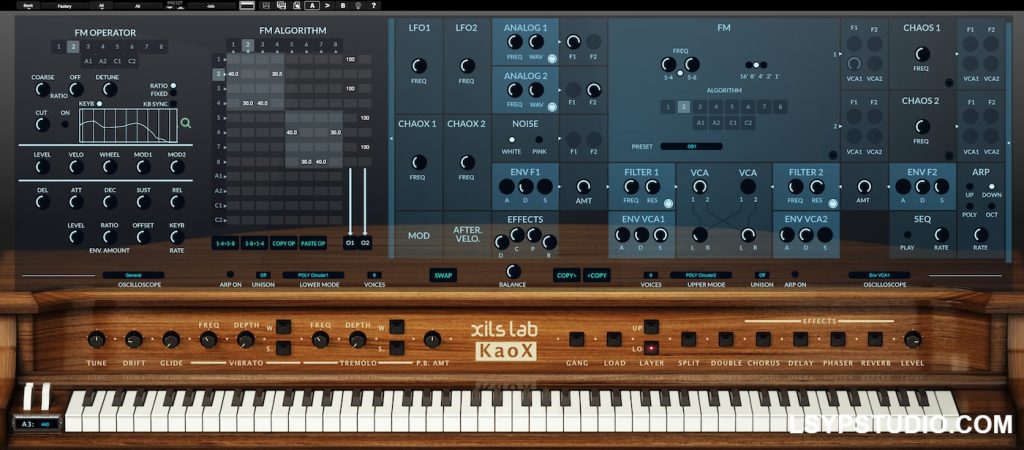Screen dimensions: 1024x450
Task: Open LOWER MODE Poly Circular1 dropdown
Action: click(313, 275)
